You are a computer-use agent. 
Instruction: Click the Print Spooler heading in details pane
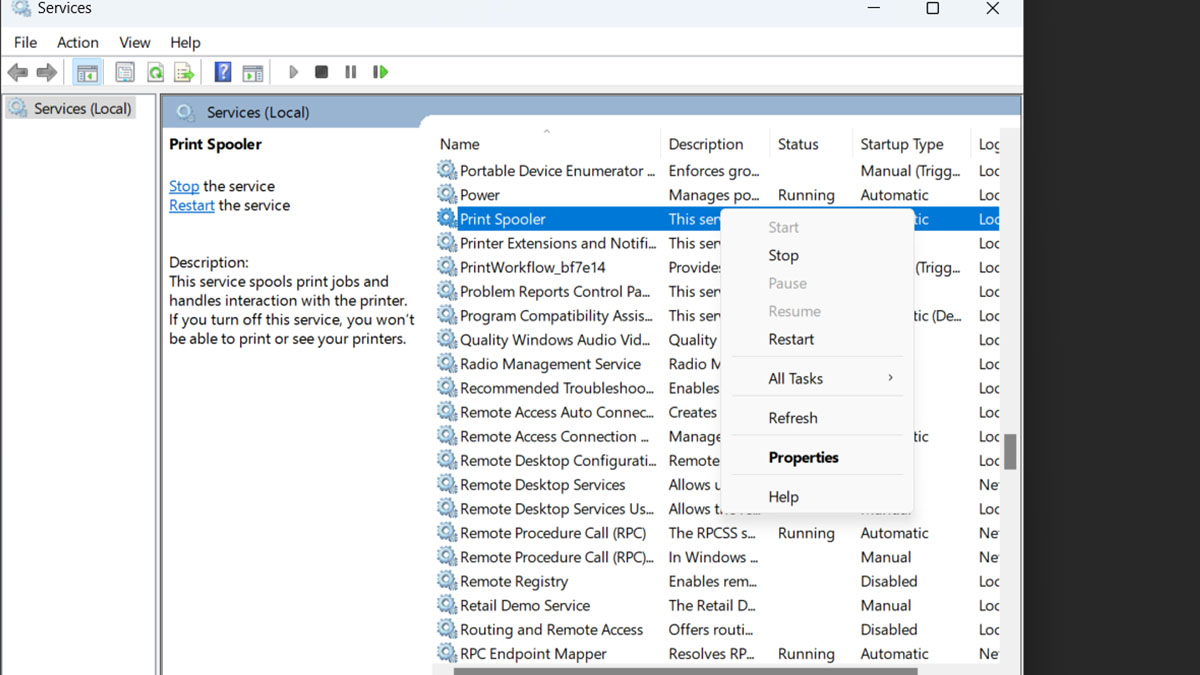pos(215,144)
